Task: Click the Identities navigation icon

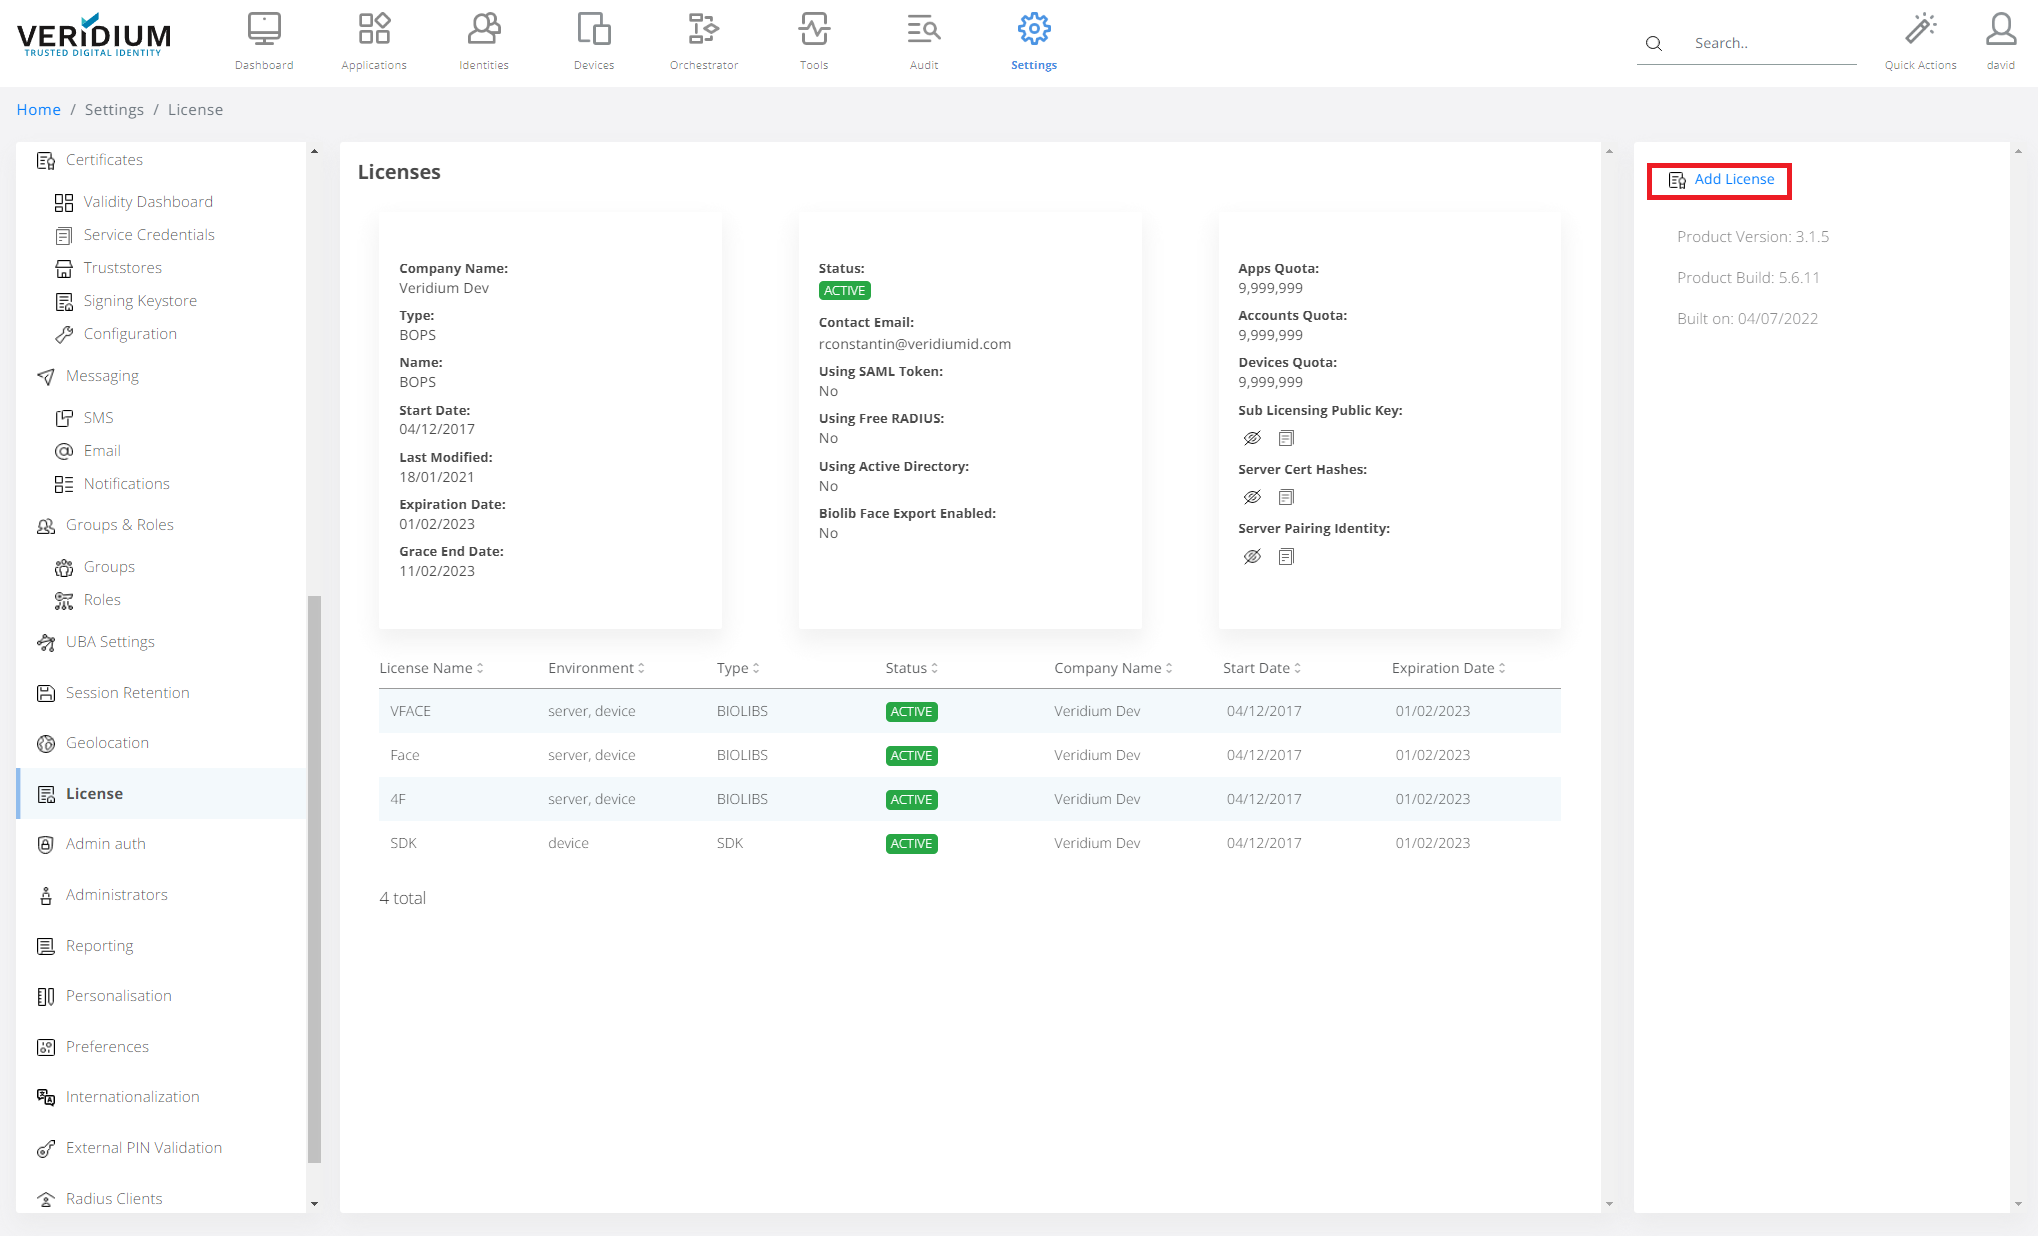Action: click(484, 30)
